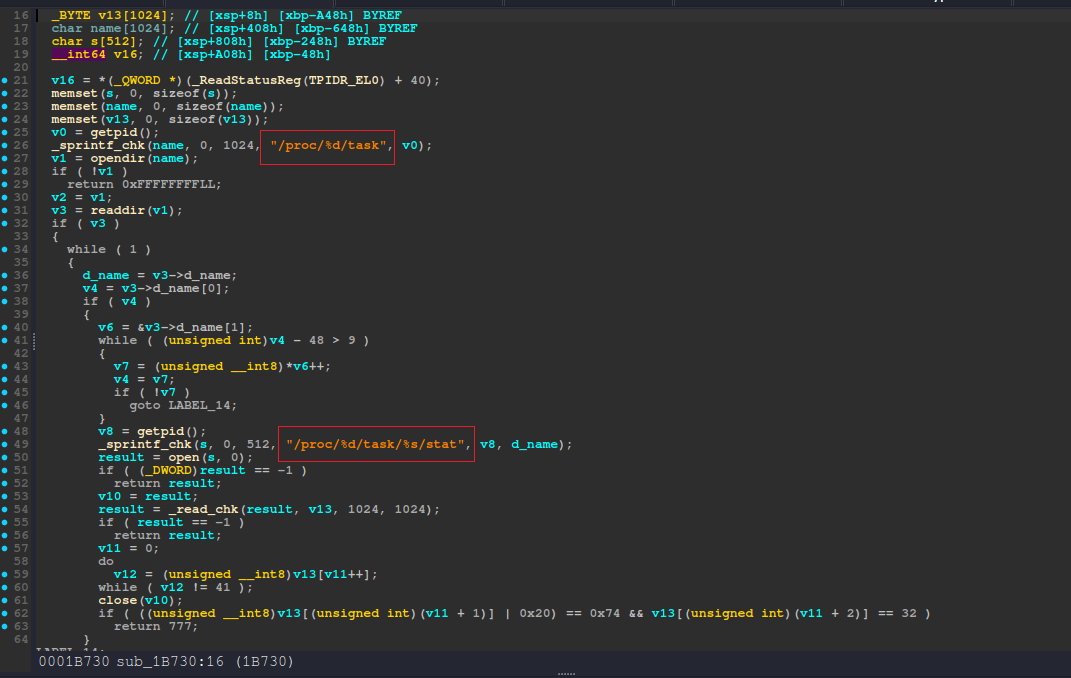1071x678 pixels.
Task: Click memset on line 23
Action: [74, 107]
